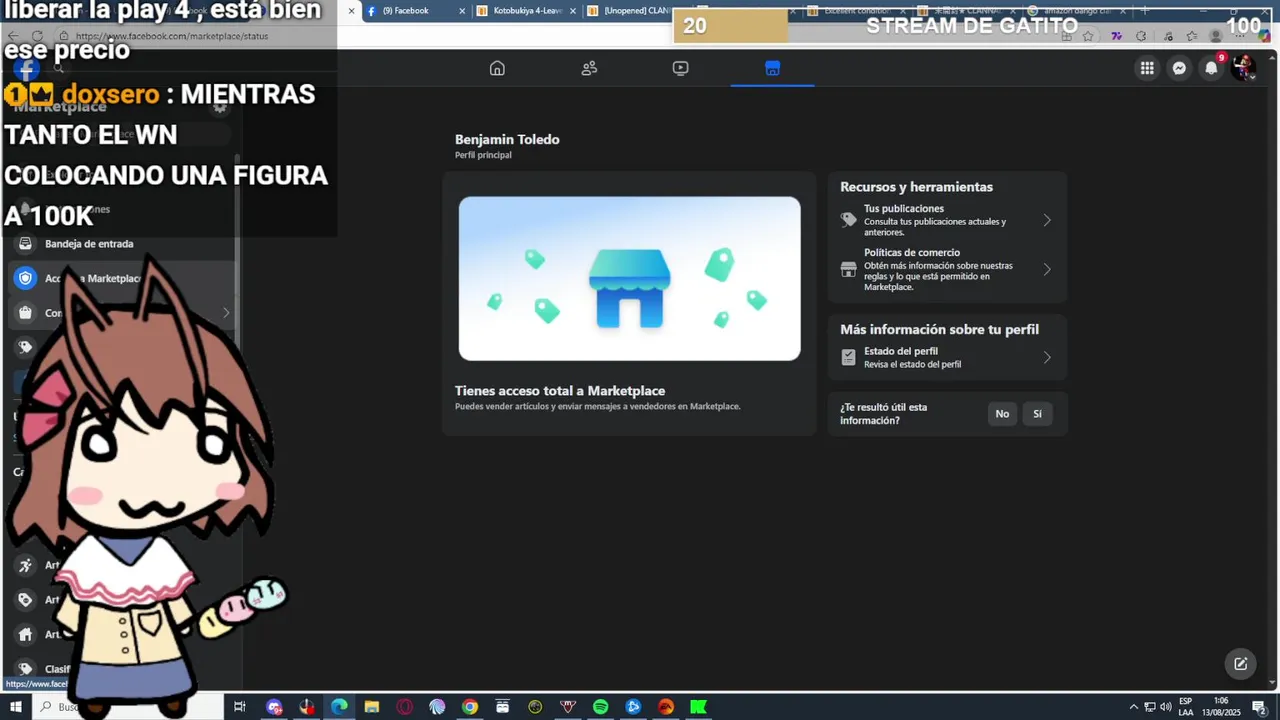Show hidden system tray icons

(x=1133, y=707)
